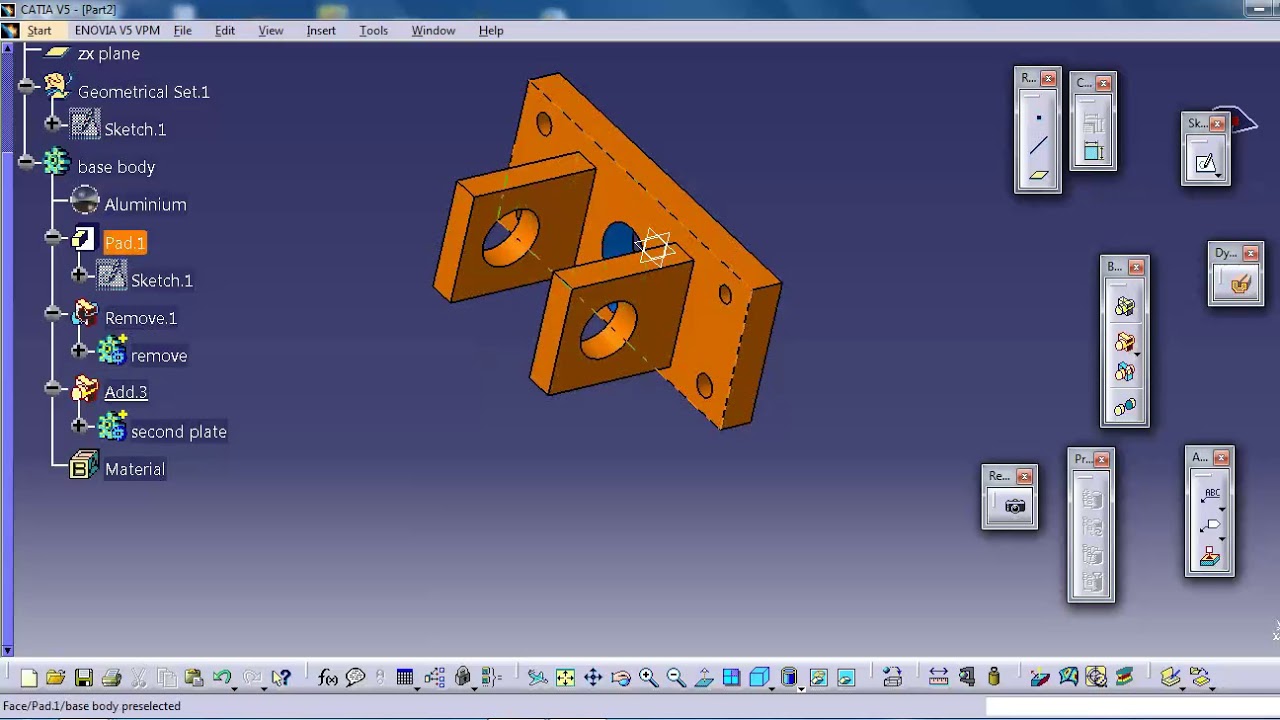Image resolution: width=1280 pixels, height=720 pixels.
Task: Select the Pan view tool
Action: 593,678
